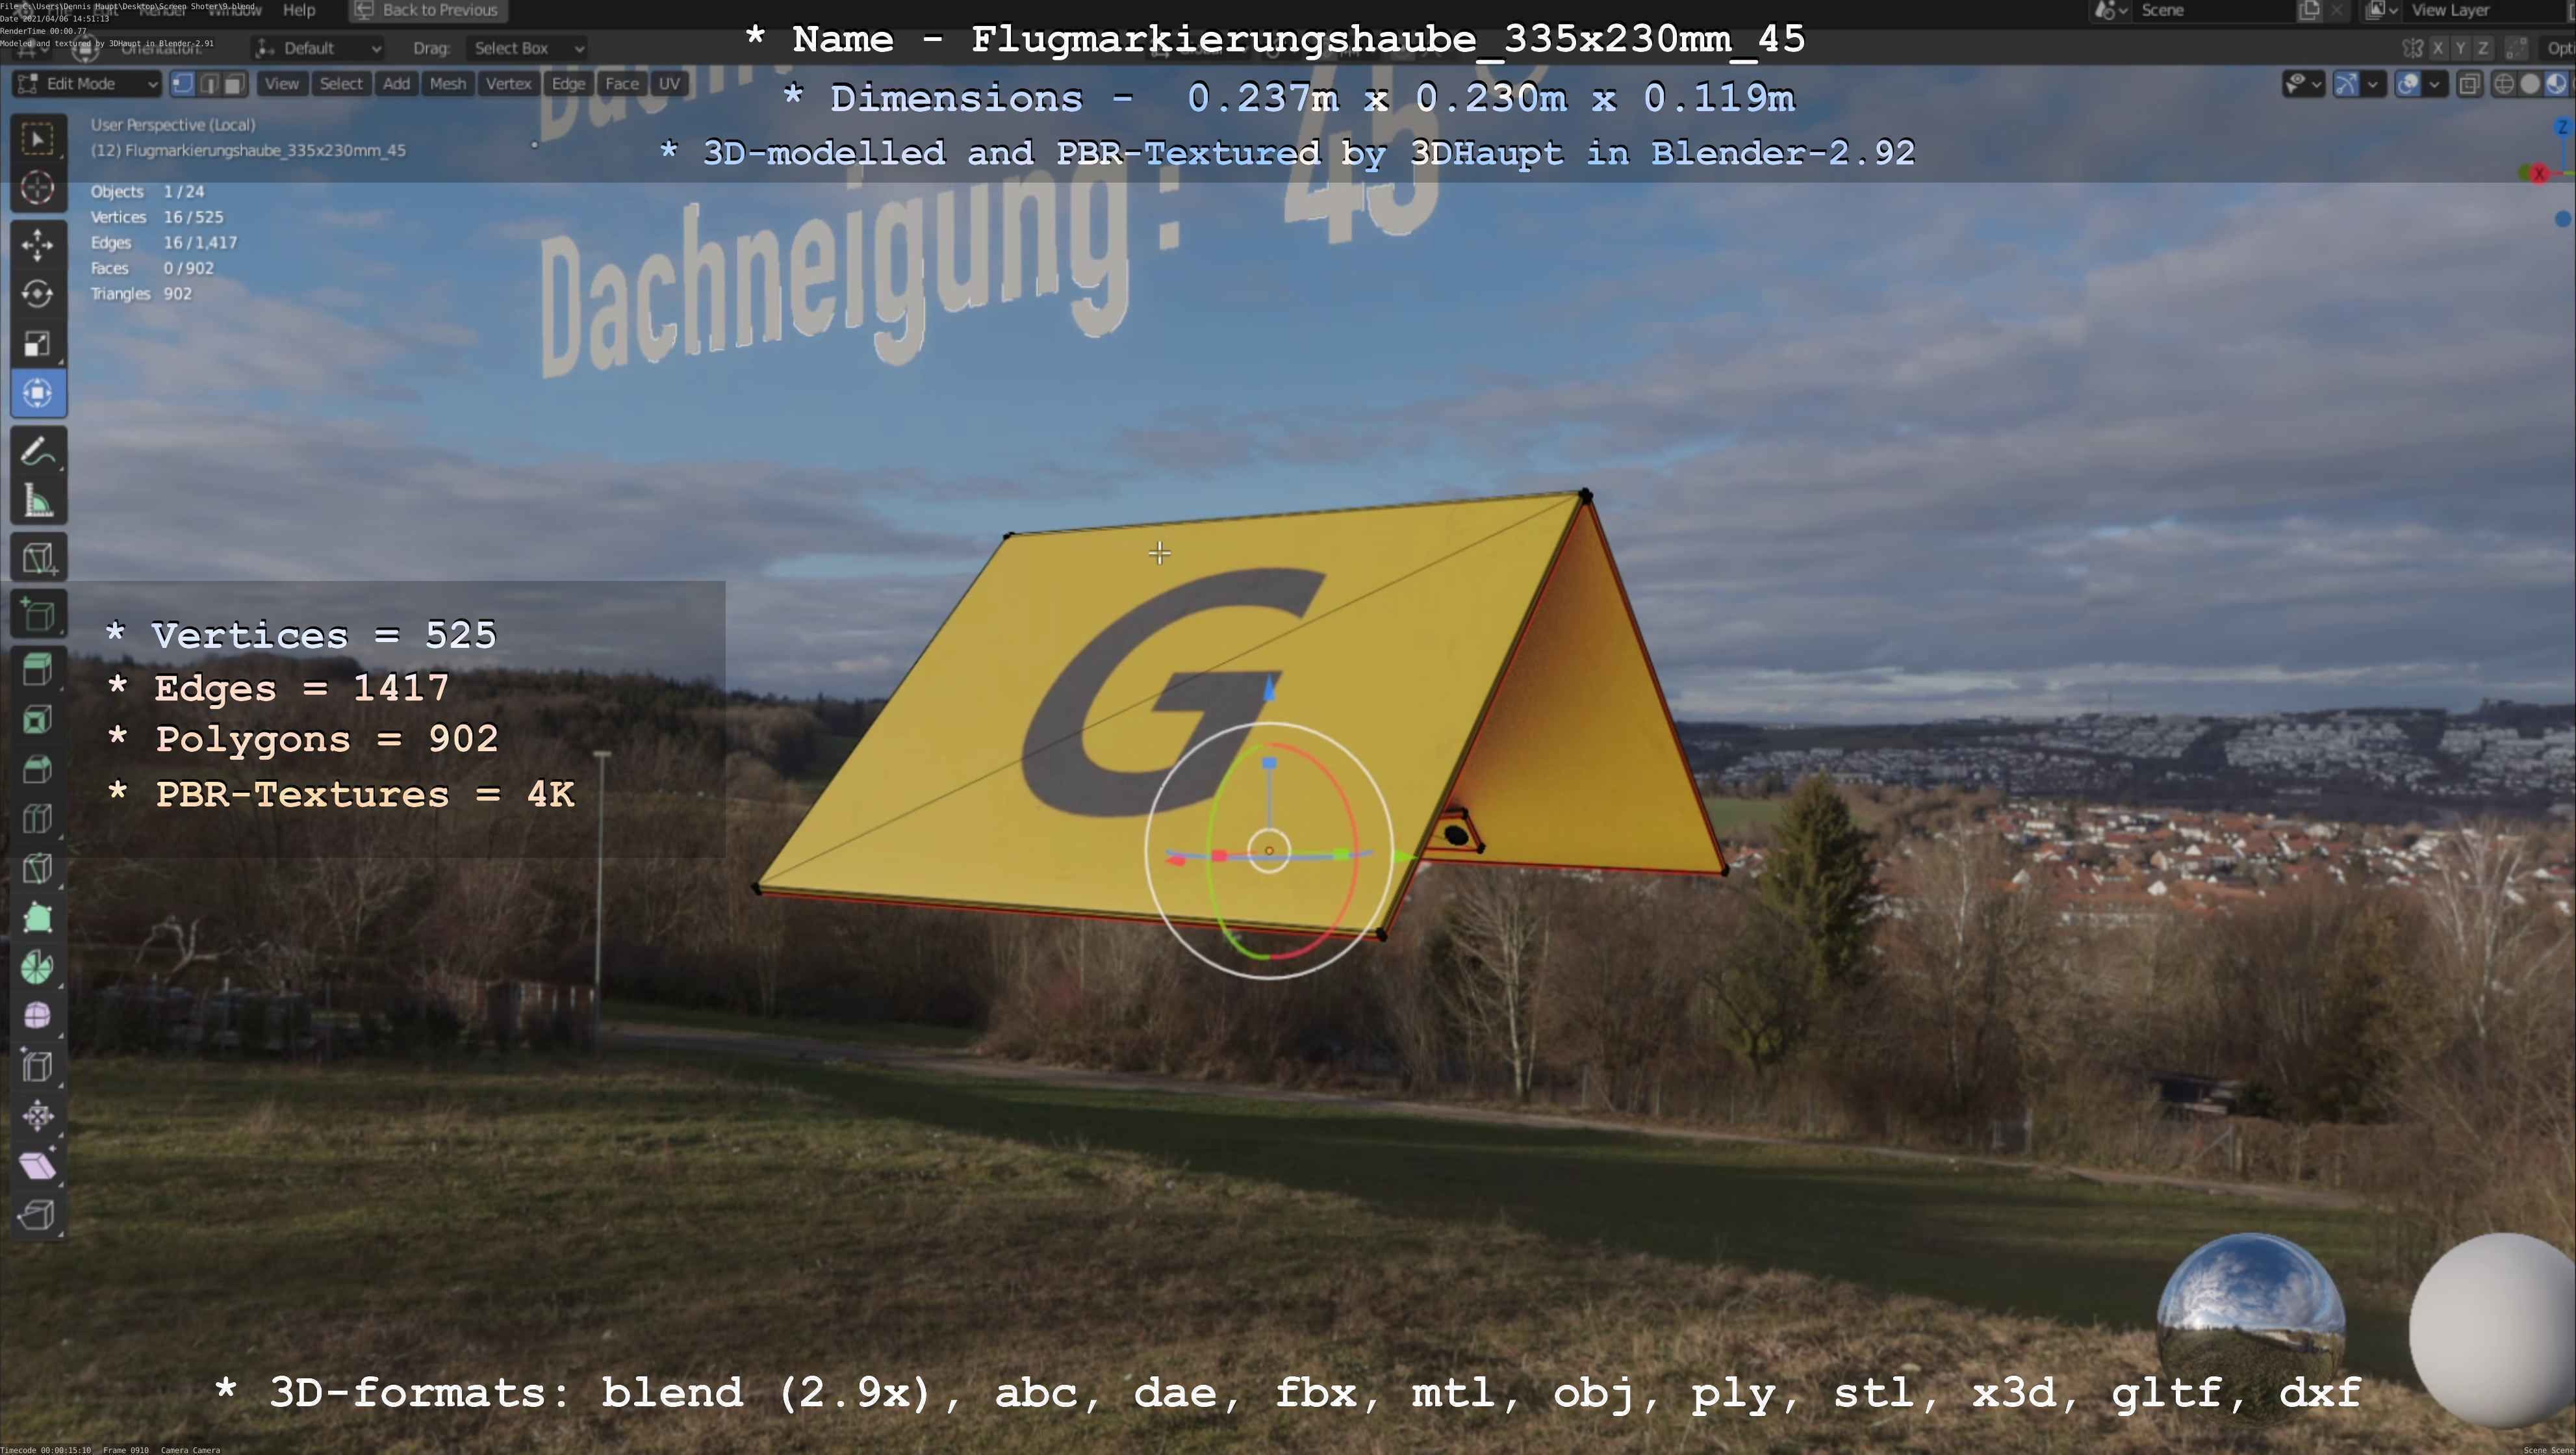
Task: Select the Move tool in toolbar
Action: 38,244
